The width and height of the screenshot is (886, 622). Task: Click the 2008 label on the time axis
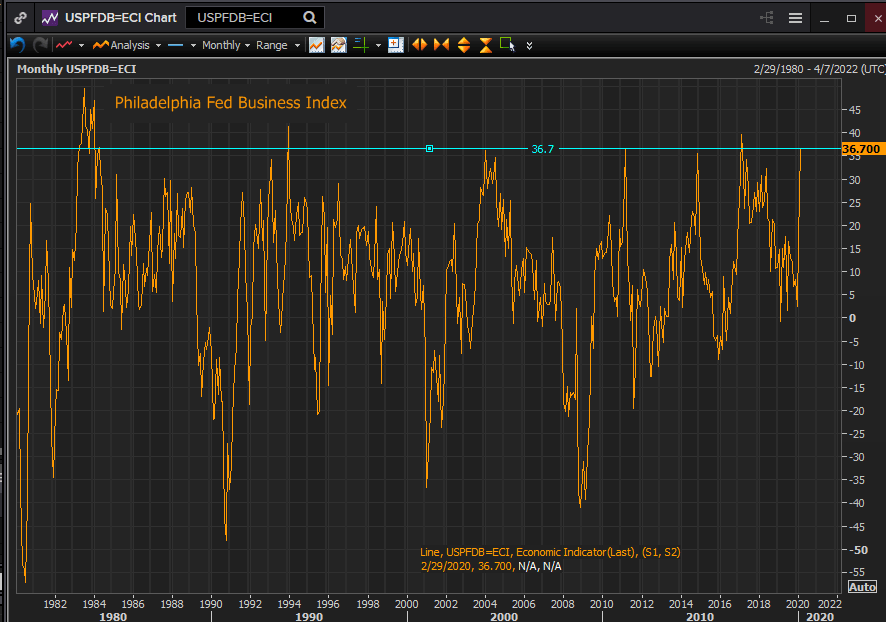pos(563,604)
